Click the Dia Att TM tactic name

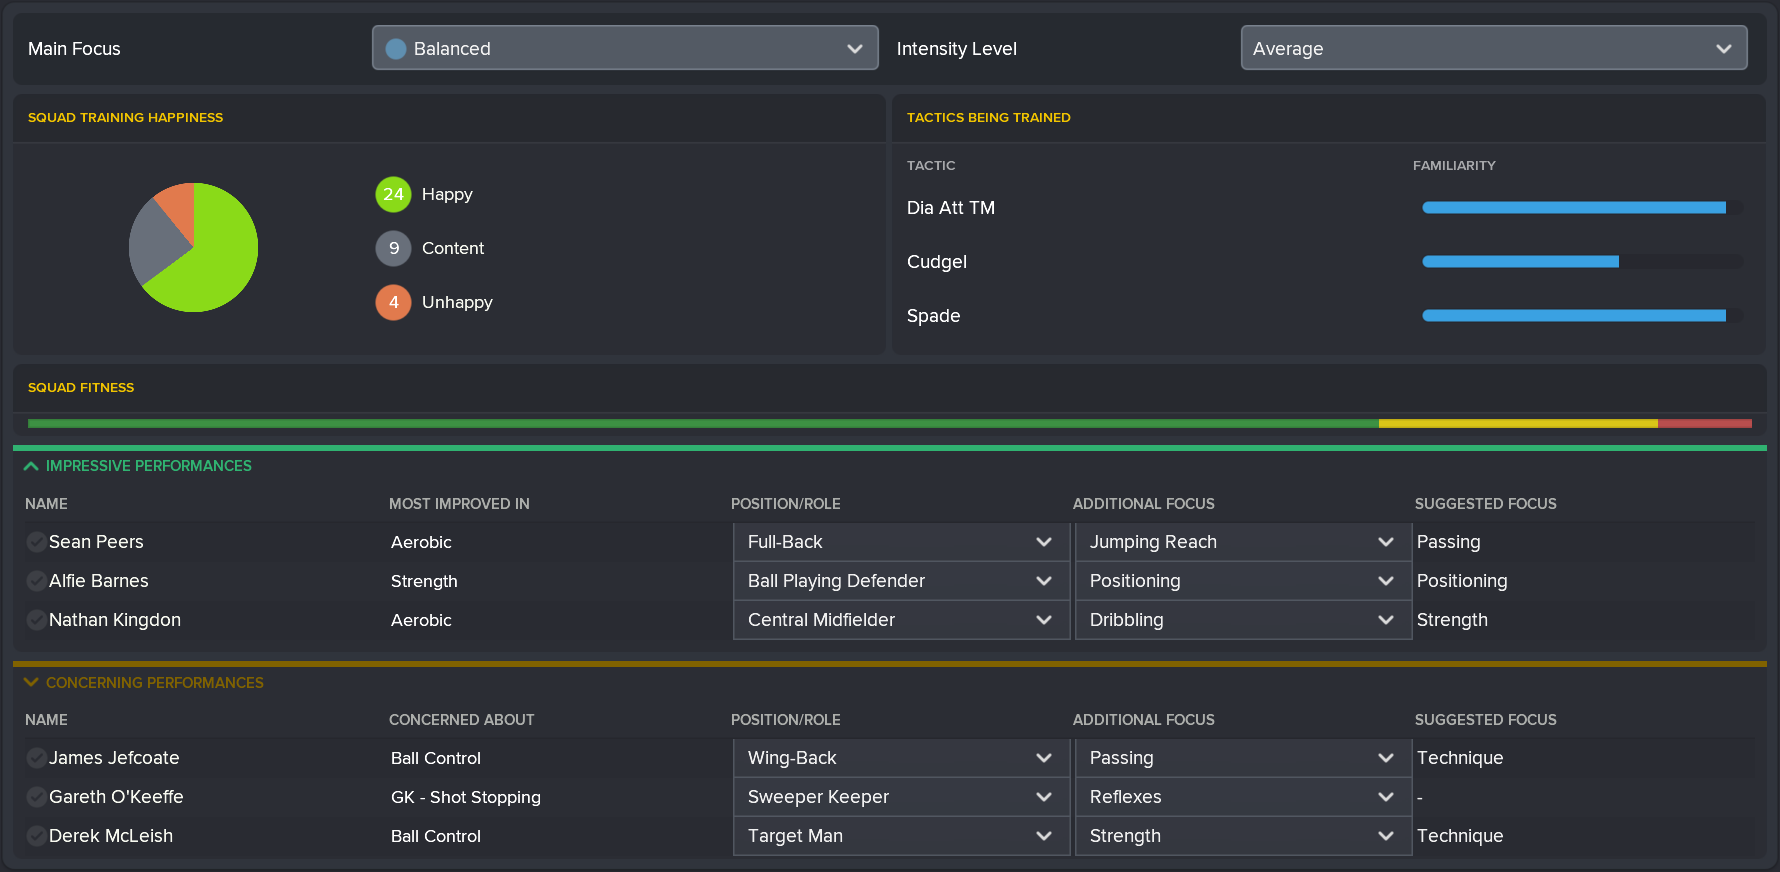[x=950, y=208]
